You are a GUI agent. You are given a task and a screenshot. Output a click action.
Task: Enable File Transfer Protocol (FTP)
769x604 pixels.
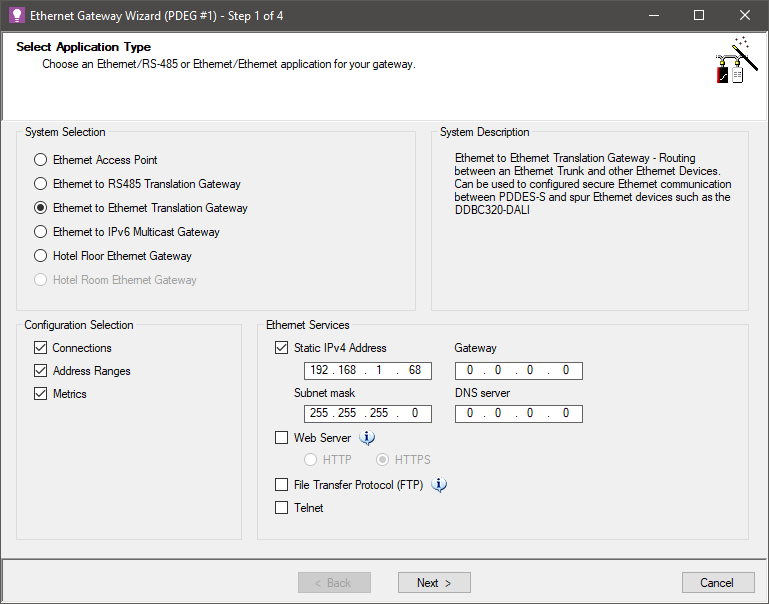click(x=282, y=485)
